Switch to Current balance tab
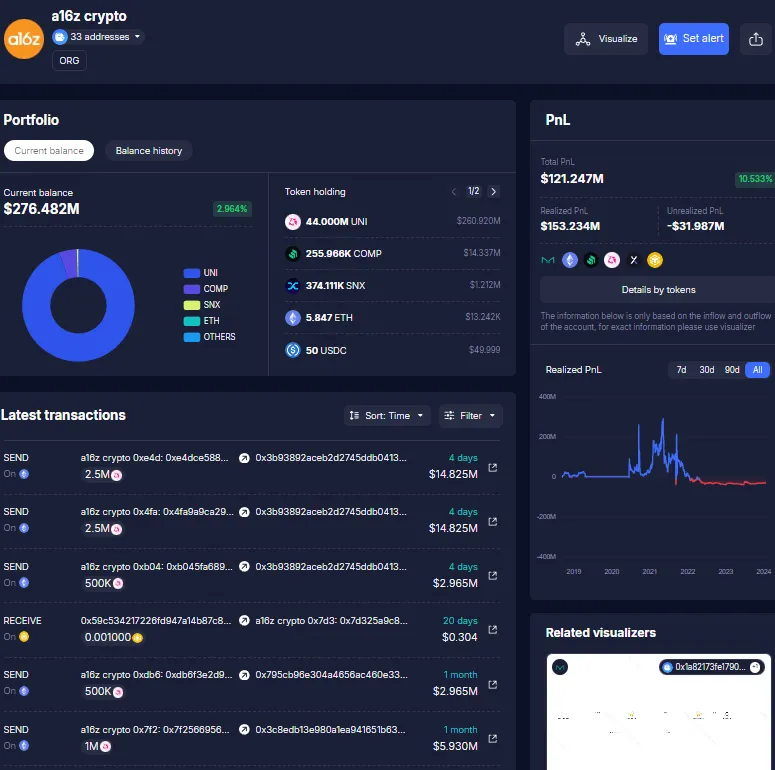Viewport: 775px width, 770px height. (49, 151)
